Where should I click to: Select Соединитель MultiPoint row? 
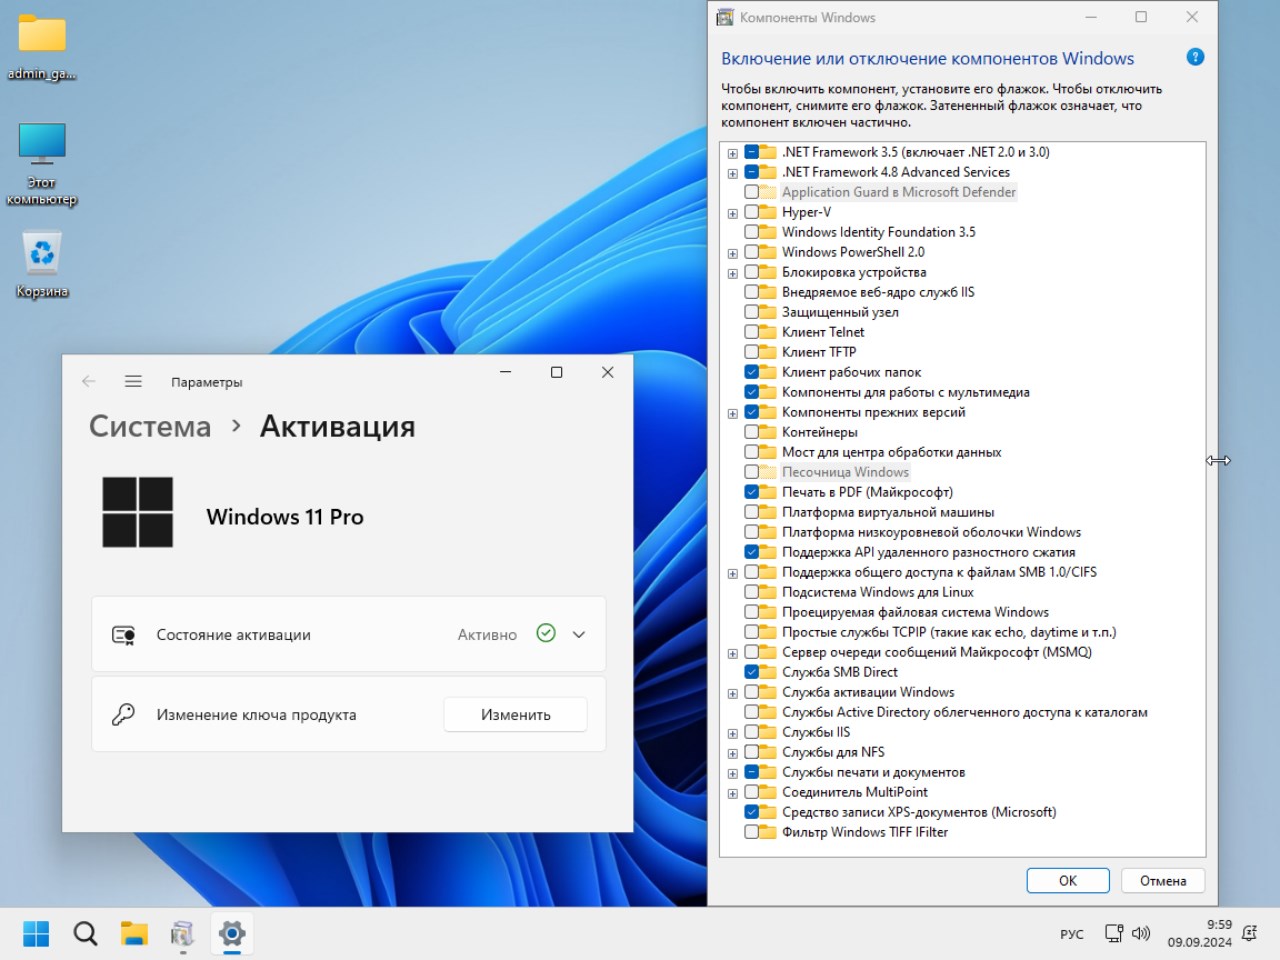(855, 792)
